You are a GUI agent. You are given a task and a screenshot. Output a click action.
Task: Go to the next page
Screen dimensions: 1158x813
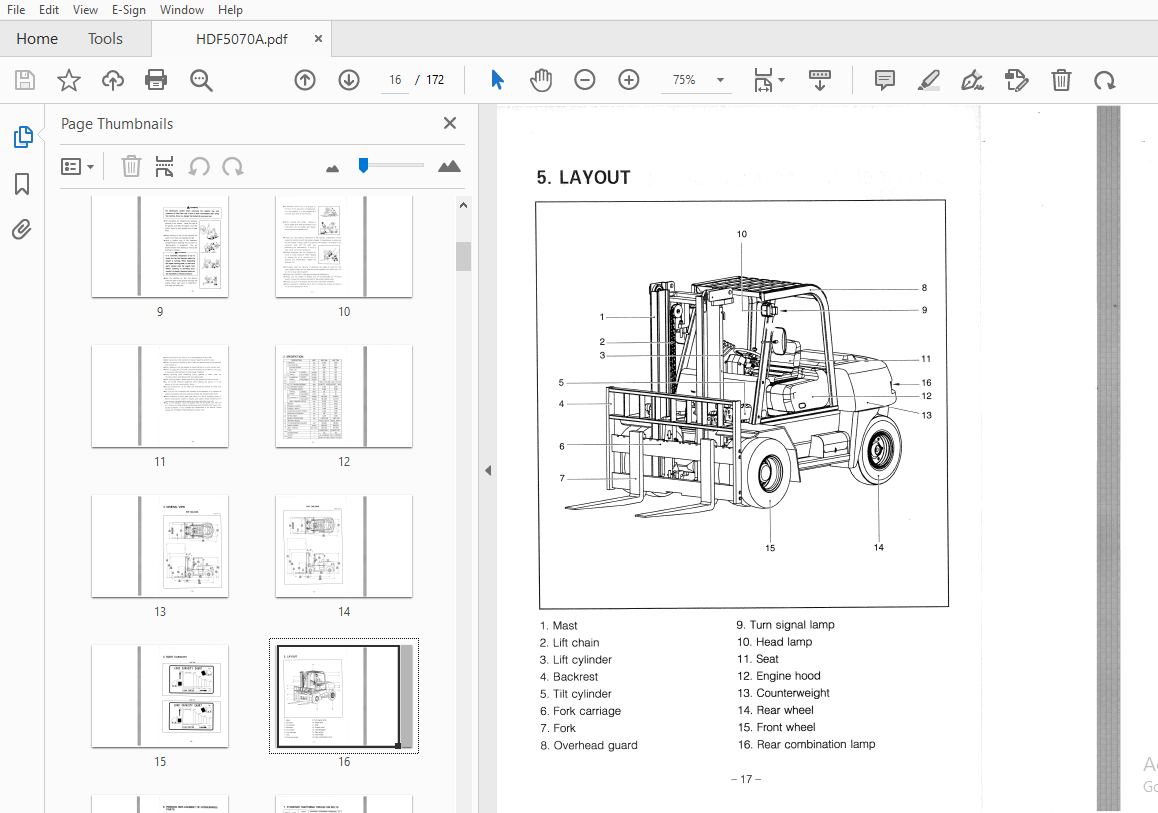349,80
